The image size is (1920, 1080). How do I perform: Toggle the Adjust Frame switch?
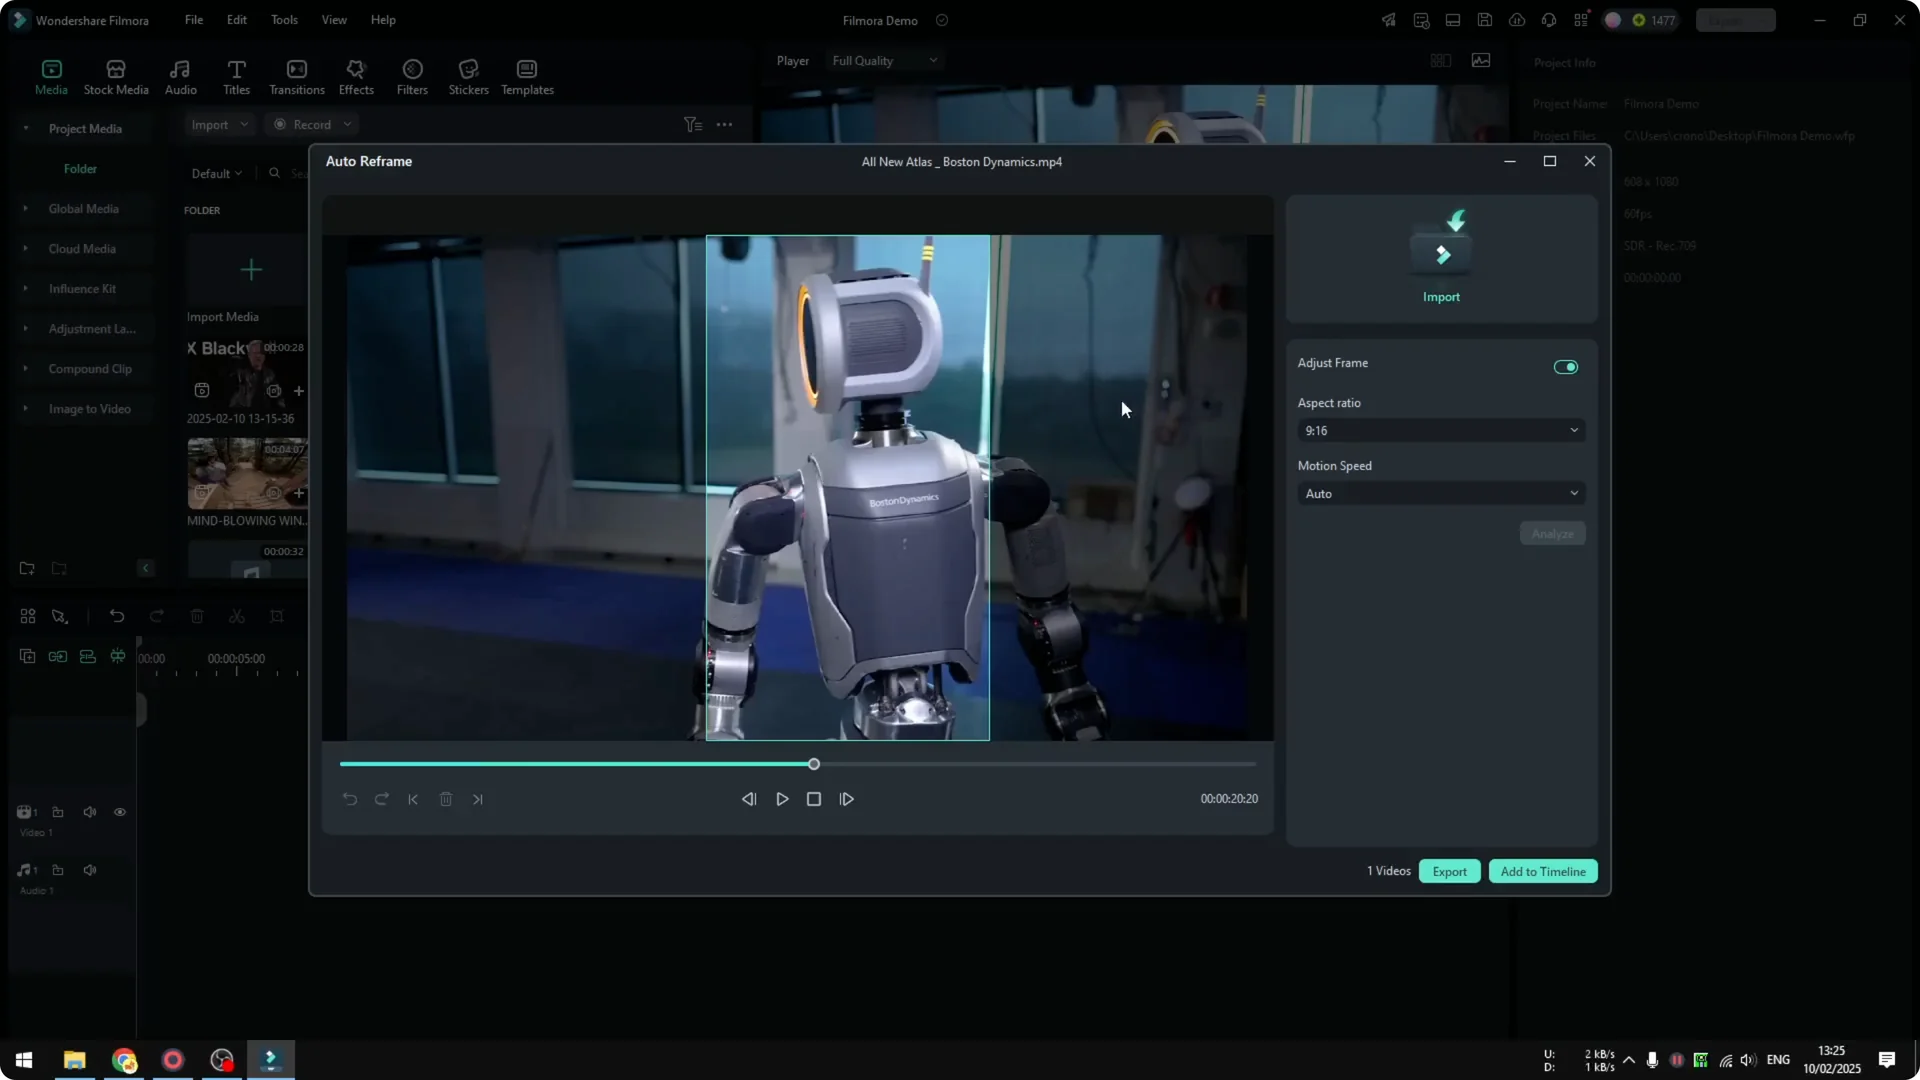[1566, 367]
